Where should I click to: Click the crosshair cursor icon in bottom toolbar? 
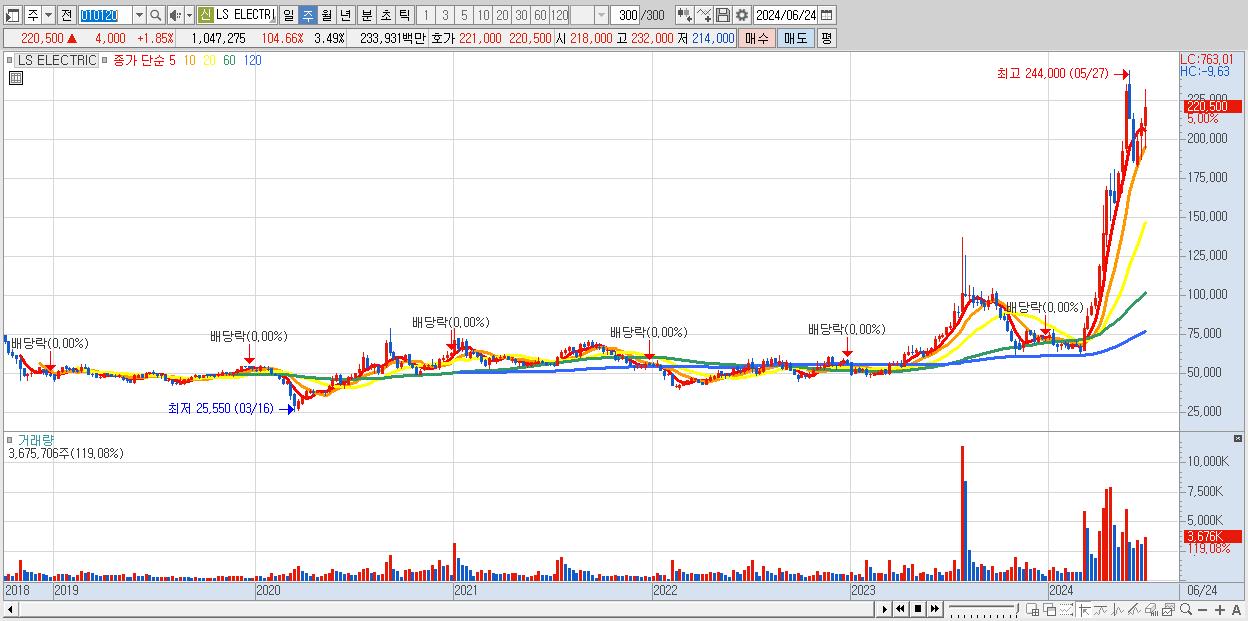click(x=1084, y=609)
